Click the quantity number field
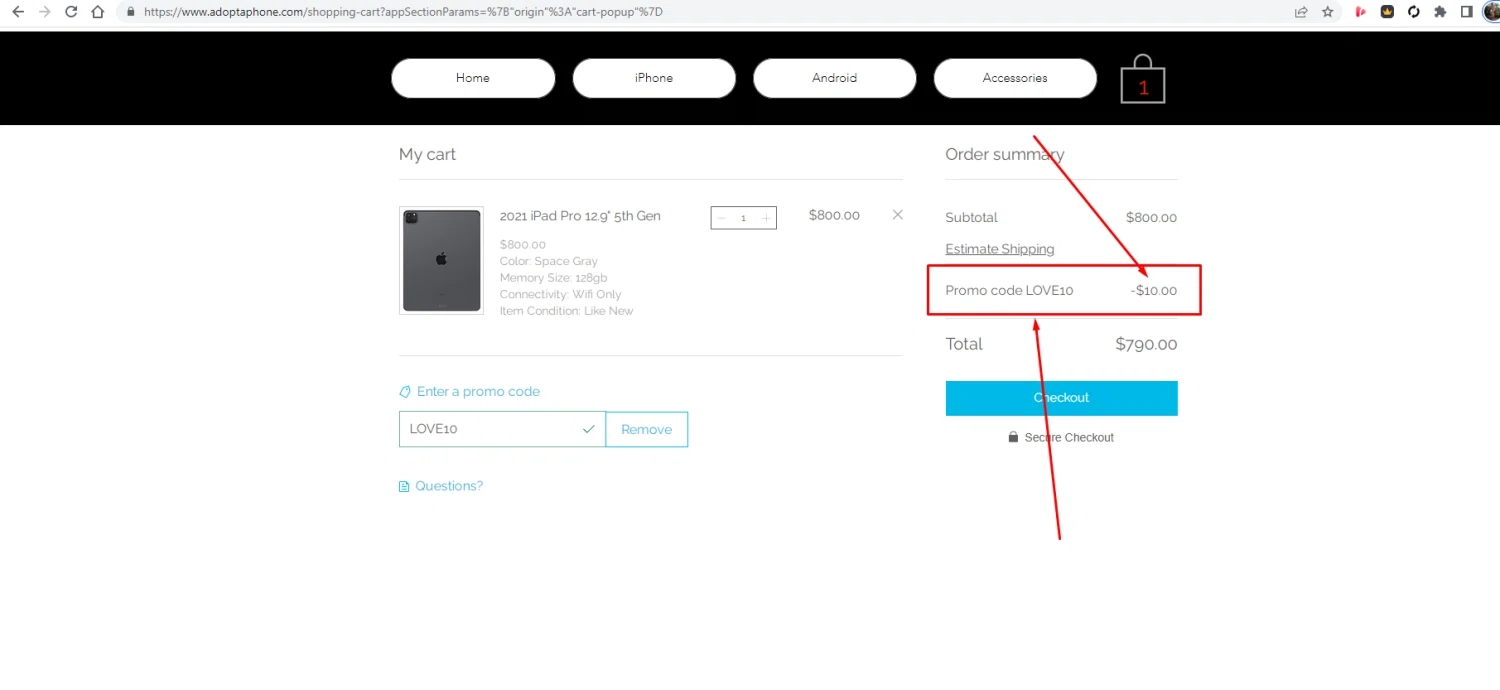Viewport: 1500px width, 690px height. pyautogui.click(x=743, y=218)
